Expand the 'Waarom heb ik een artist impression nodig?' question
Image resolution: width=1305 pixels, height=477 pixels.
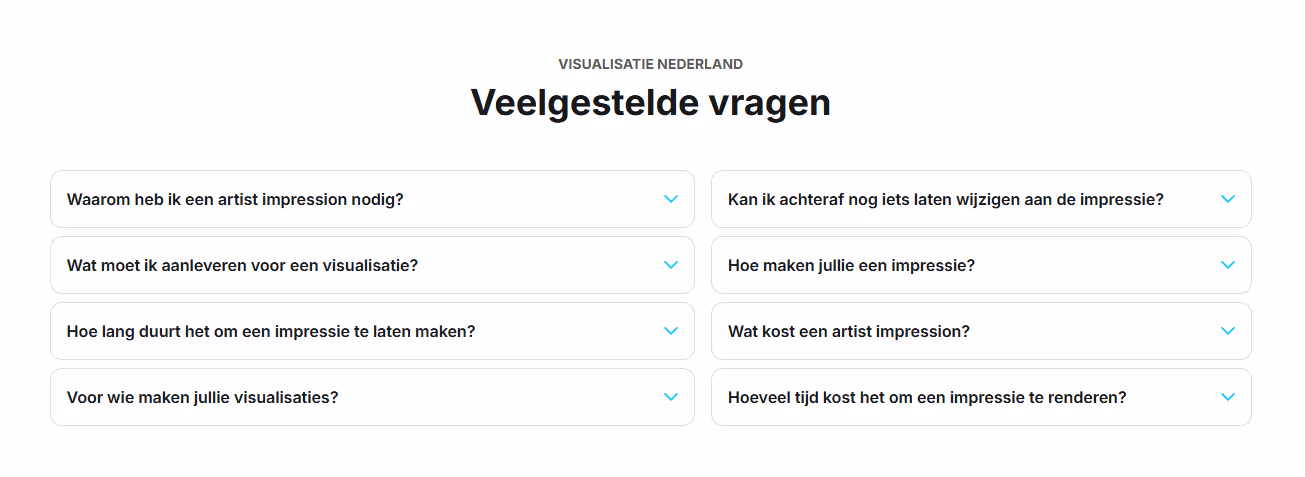pos(235,199)
